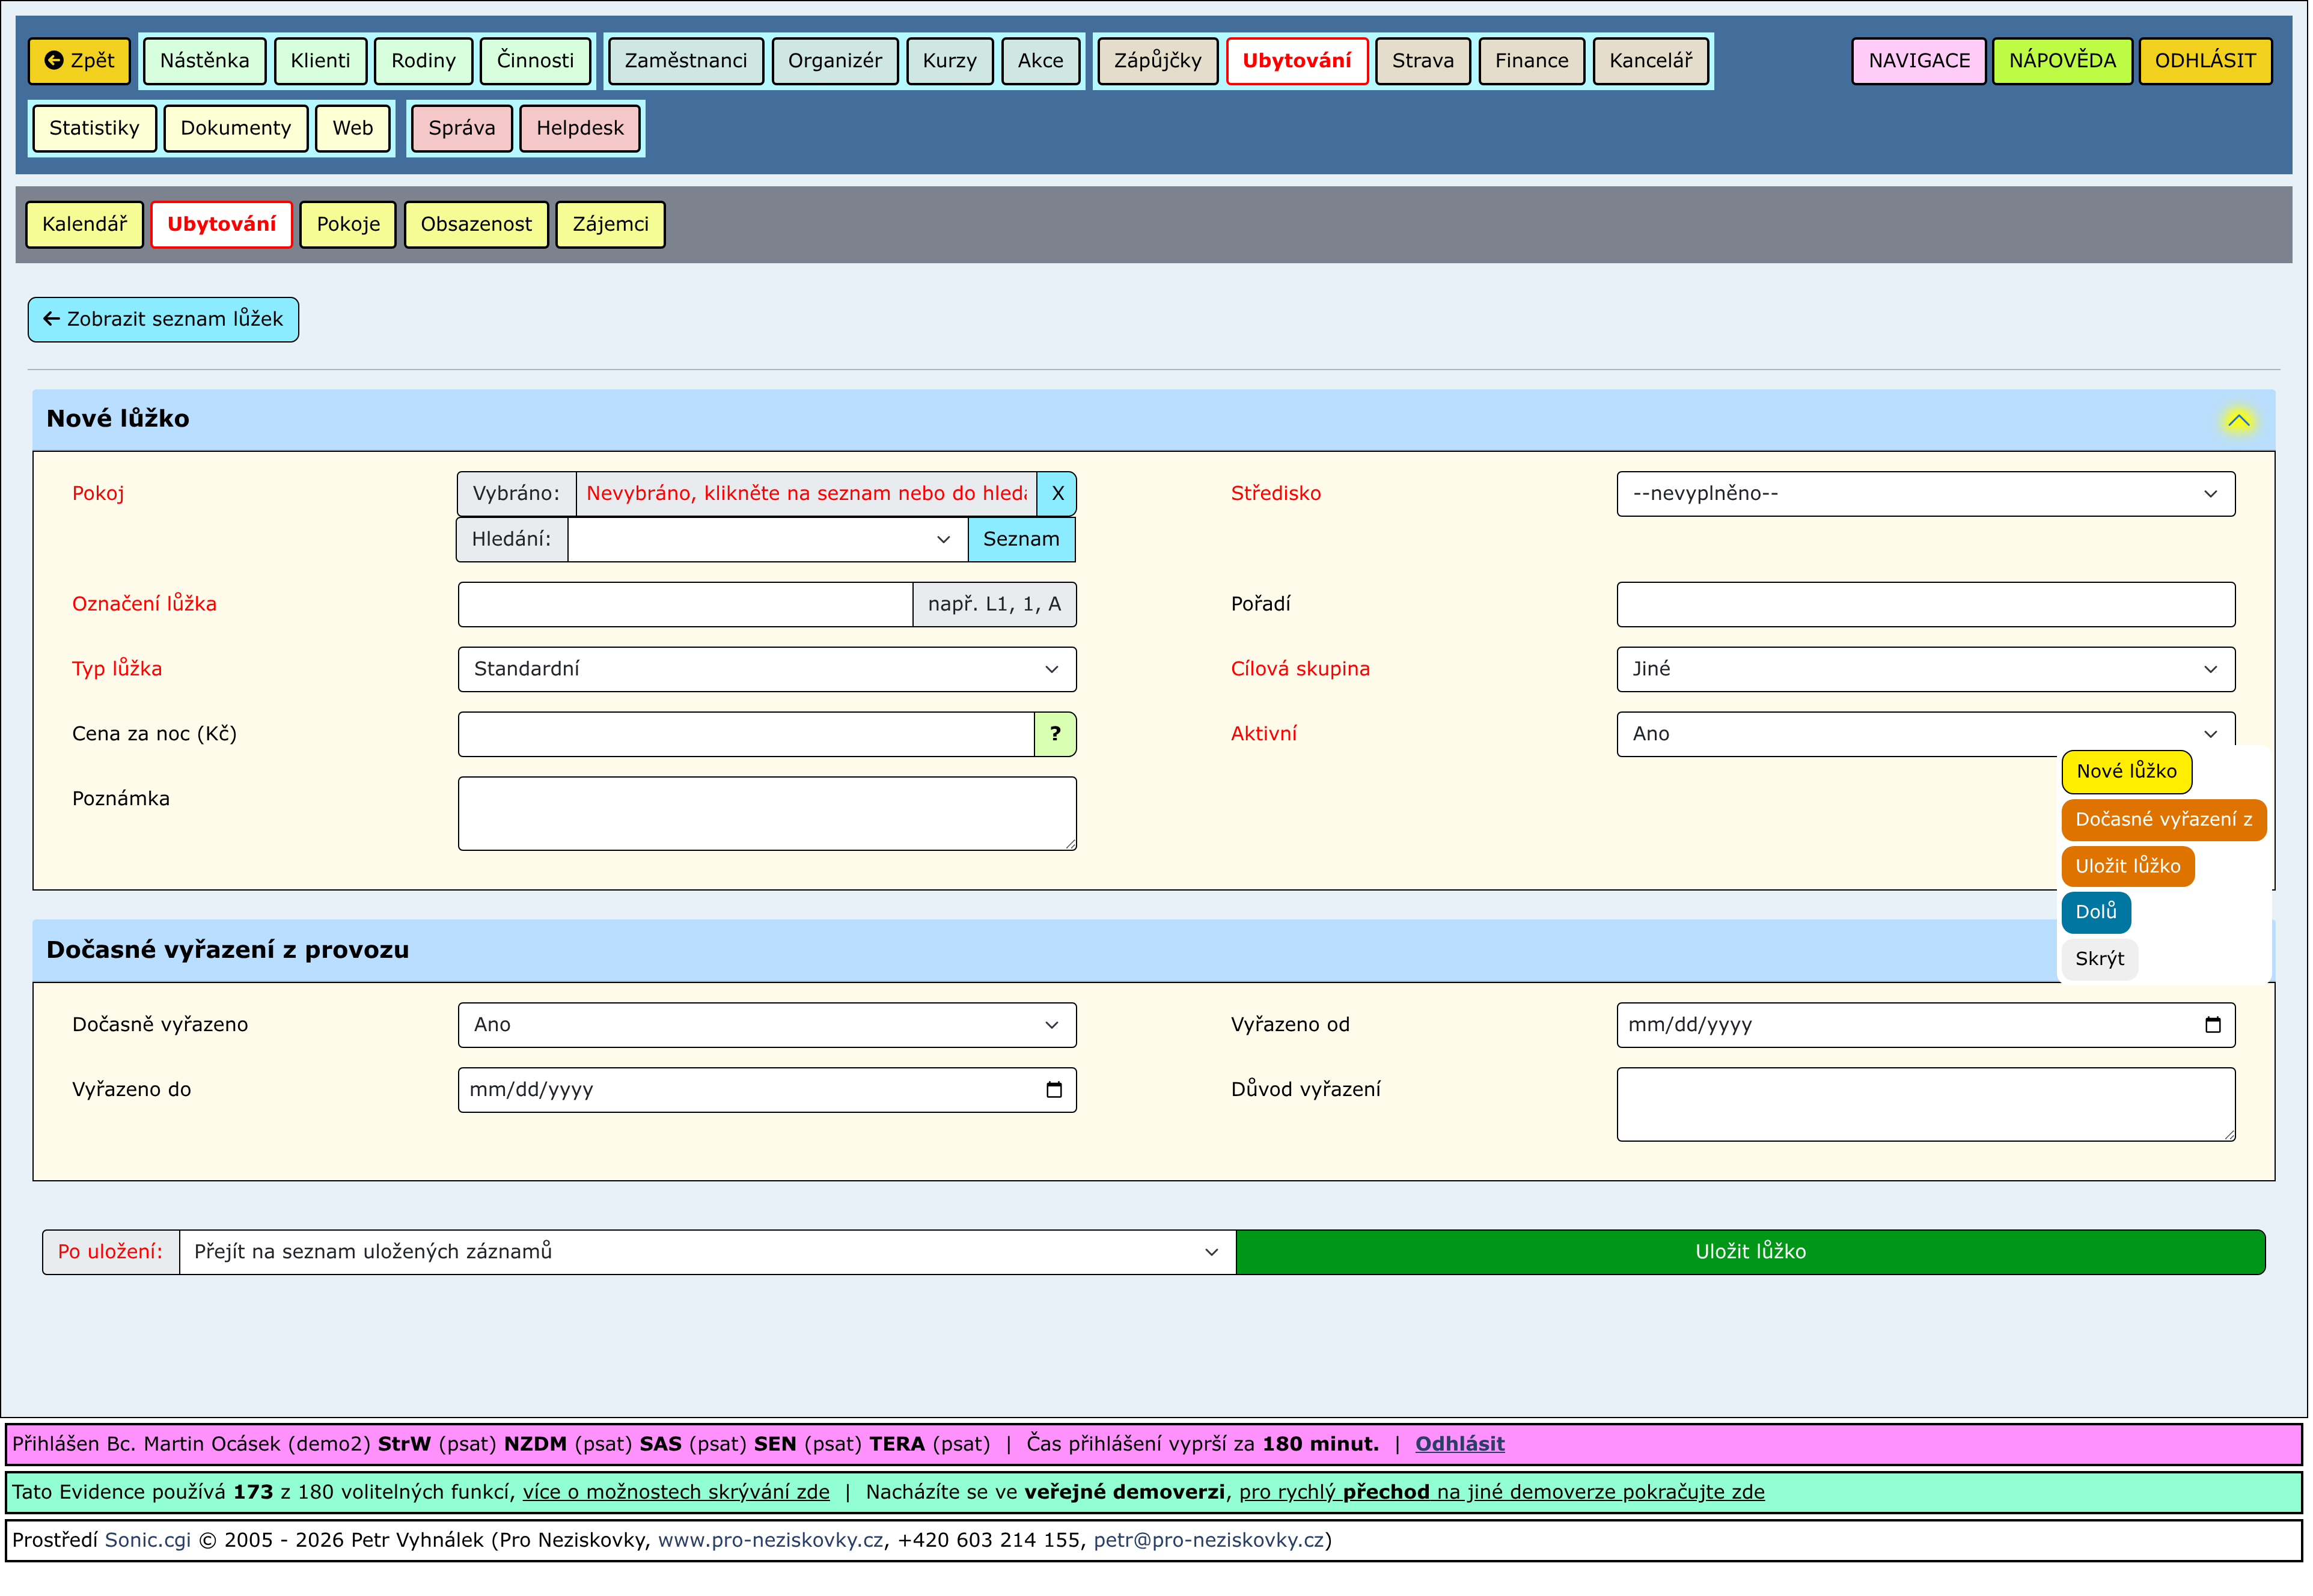
Task: Switch to the Pokoje tab
Action: (348, 224)
